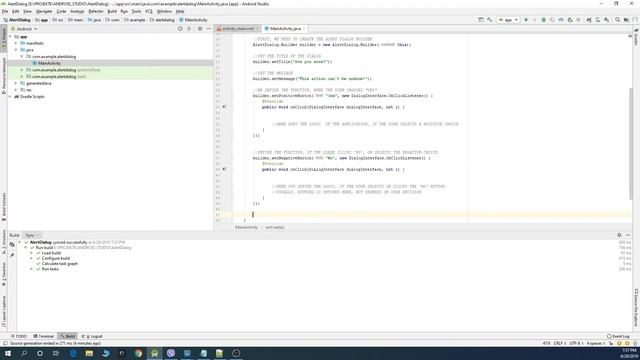640x360 pixels.
Task: Open the TODO tool window
Action: click(x=19, y=336)
